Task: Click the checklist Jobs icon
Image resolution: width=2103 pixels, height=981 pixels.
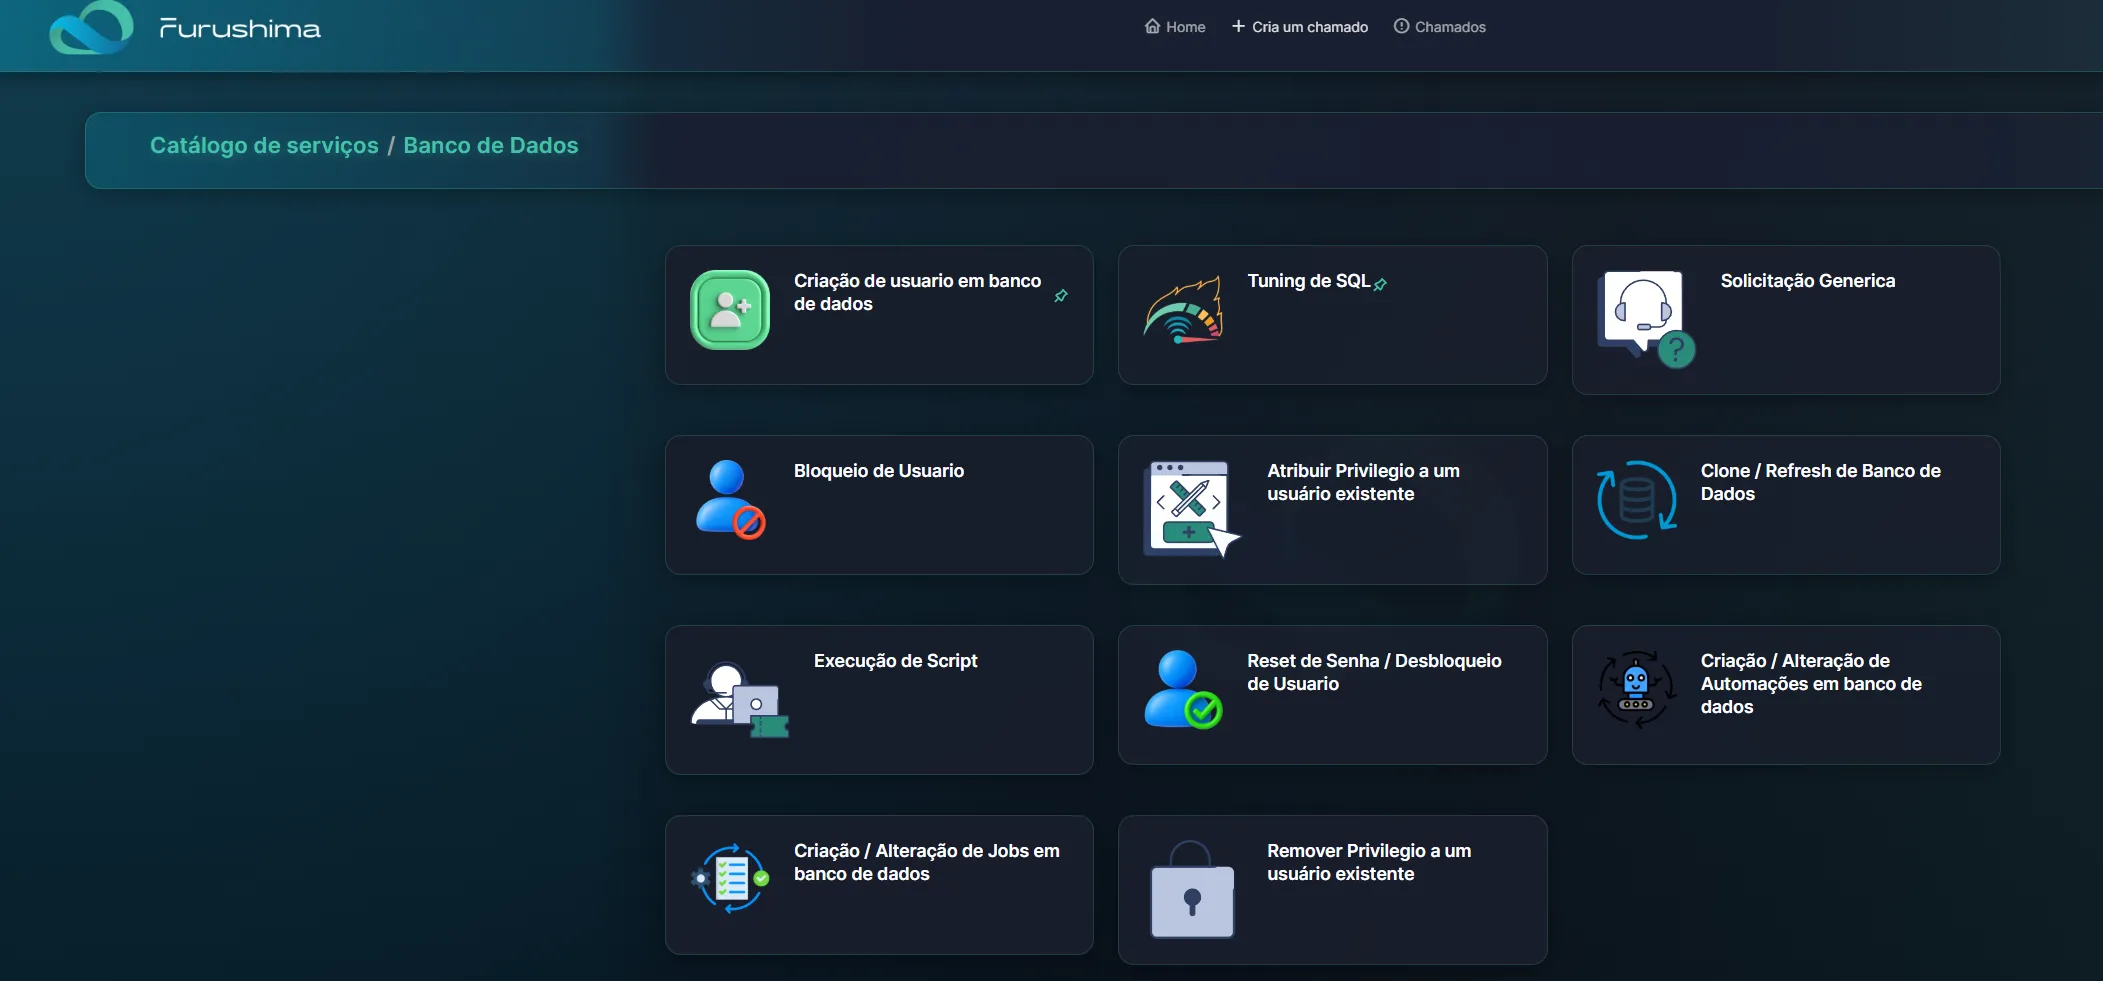Action: (730, 879)
